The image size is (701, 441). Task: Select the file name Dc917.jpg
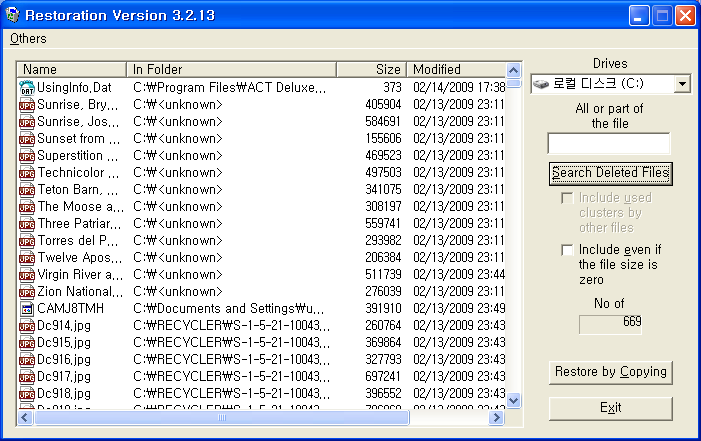[64, 377]
